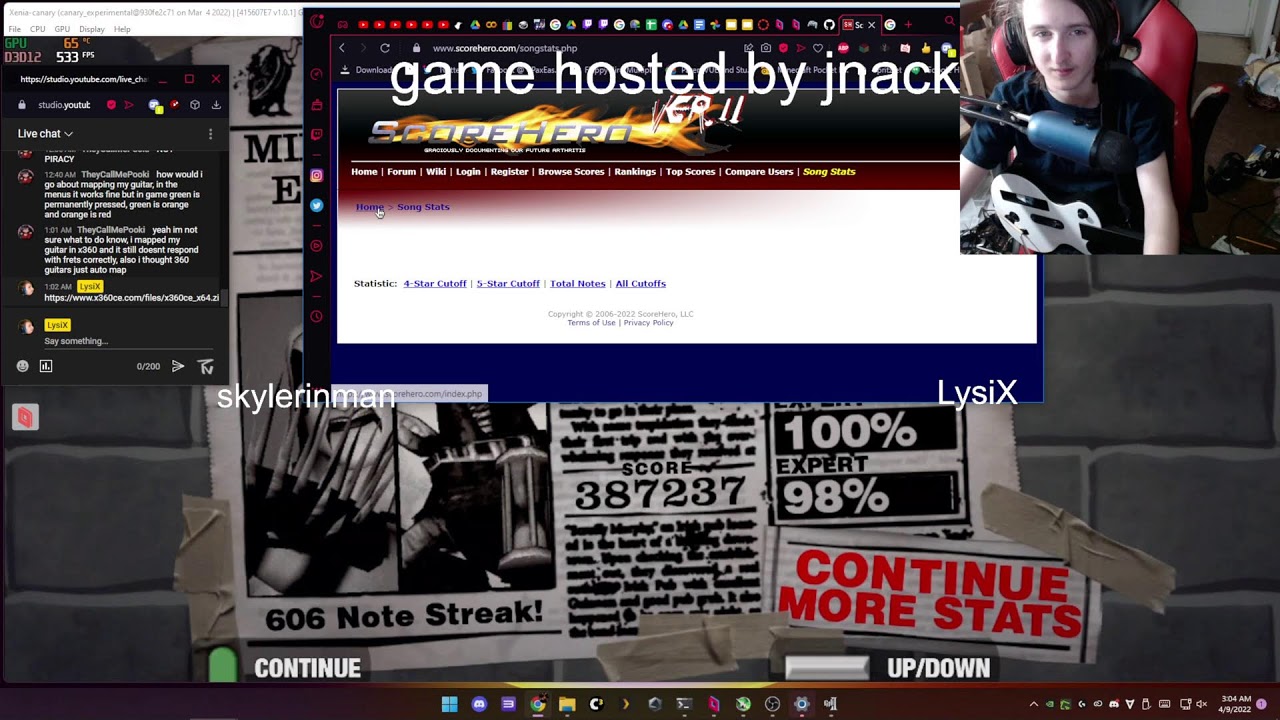This screenshot has width=1280, height=720.
Task: Click red shield icon in chat popup toolbar
Action: pyautogui.click(x=111, y=105)
